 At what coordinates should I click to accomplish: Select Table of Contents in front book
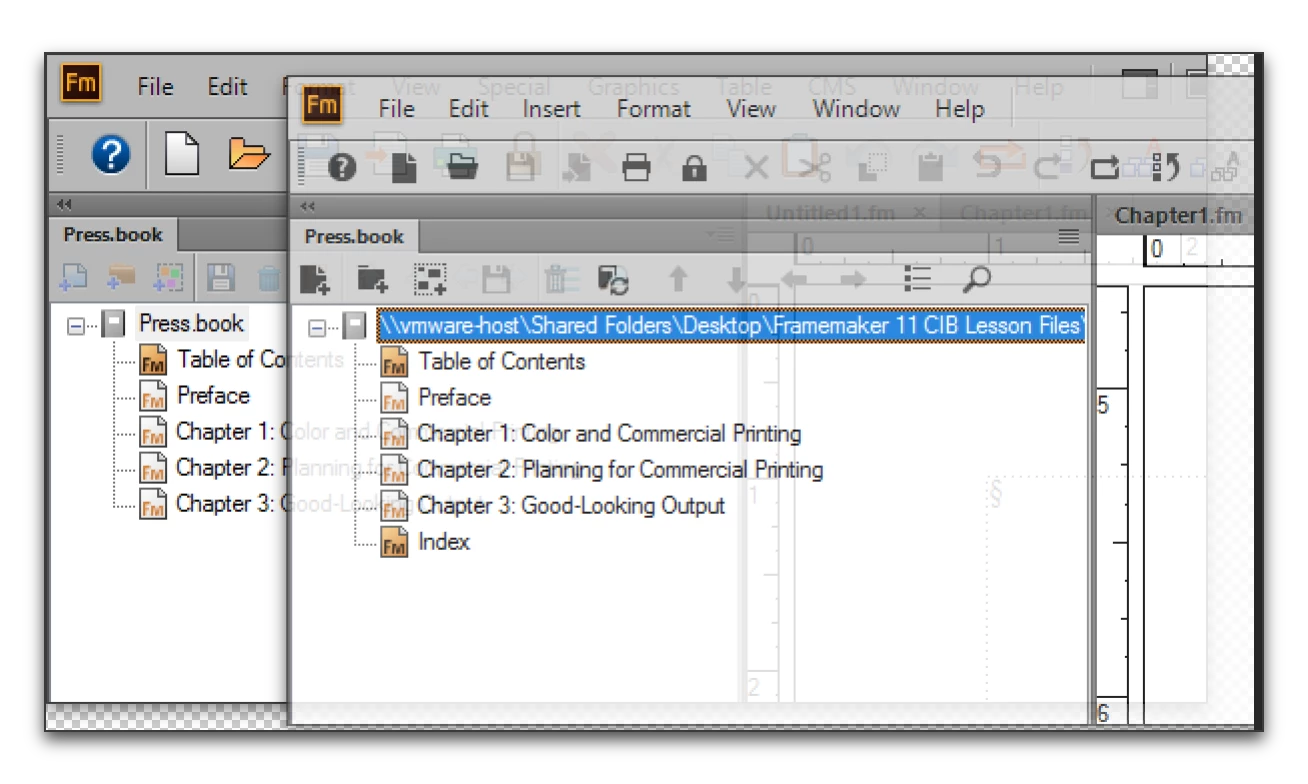(x=501, y=361)
